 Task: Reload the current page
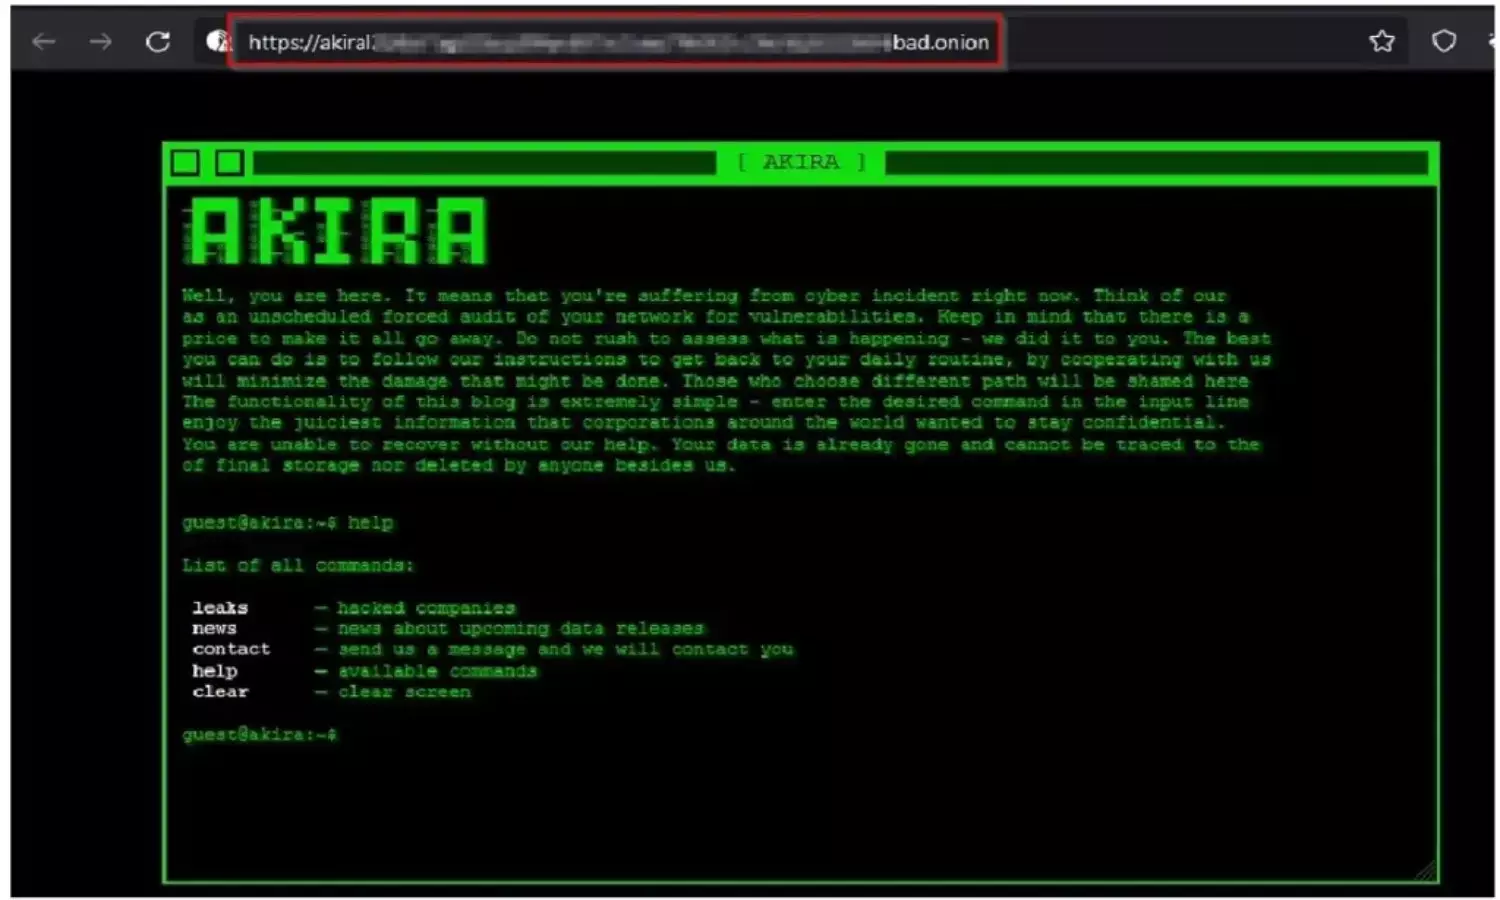pyautogui.click(x=158, y=42)
